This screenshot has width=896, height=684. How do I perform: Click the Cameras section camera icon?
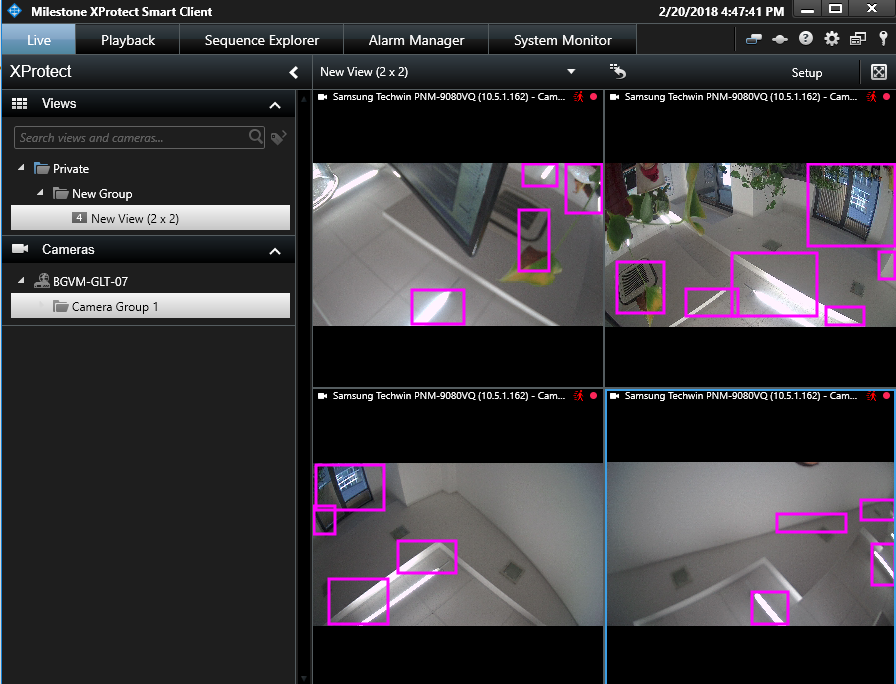tap(20, 249)
